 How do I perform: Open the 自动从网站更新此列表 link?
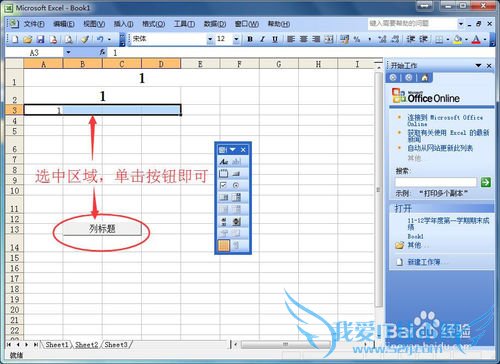[x=440, y=148]
